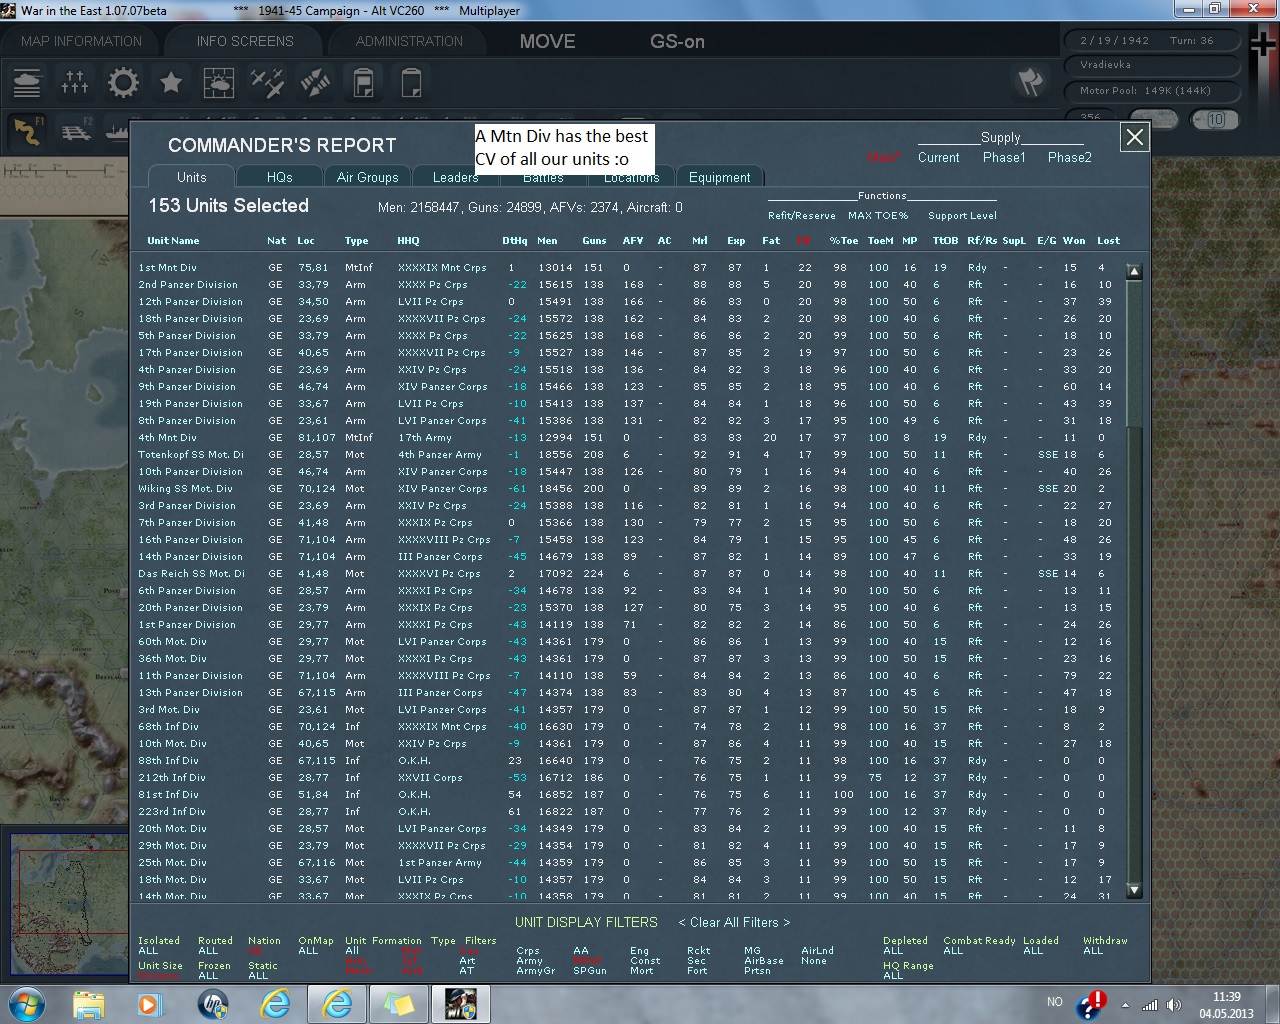Select the Phase2 supply view
The width and height of the screenshot is (1280, 1024).
pos(1070,157)
